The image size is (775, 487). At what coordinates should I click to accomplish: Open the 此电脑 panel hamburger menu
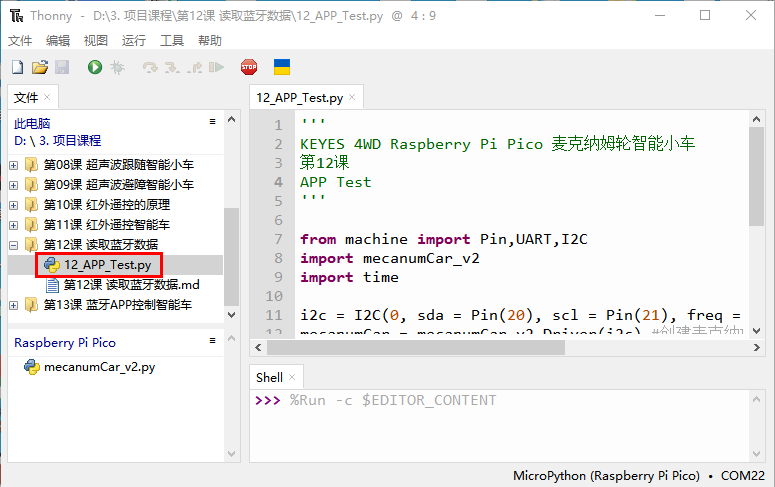click(213, 122)
